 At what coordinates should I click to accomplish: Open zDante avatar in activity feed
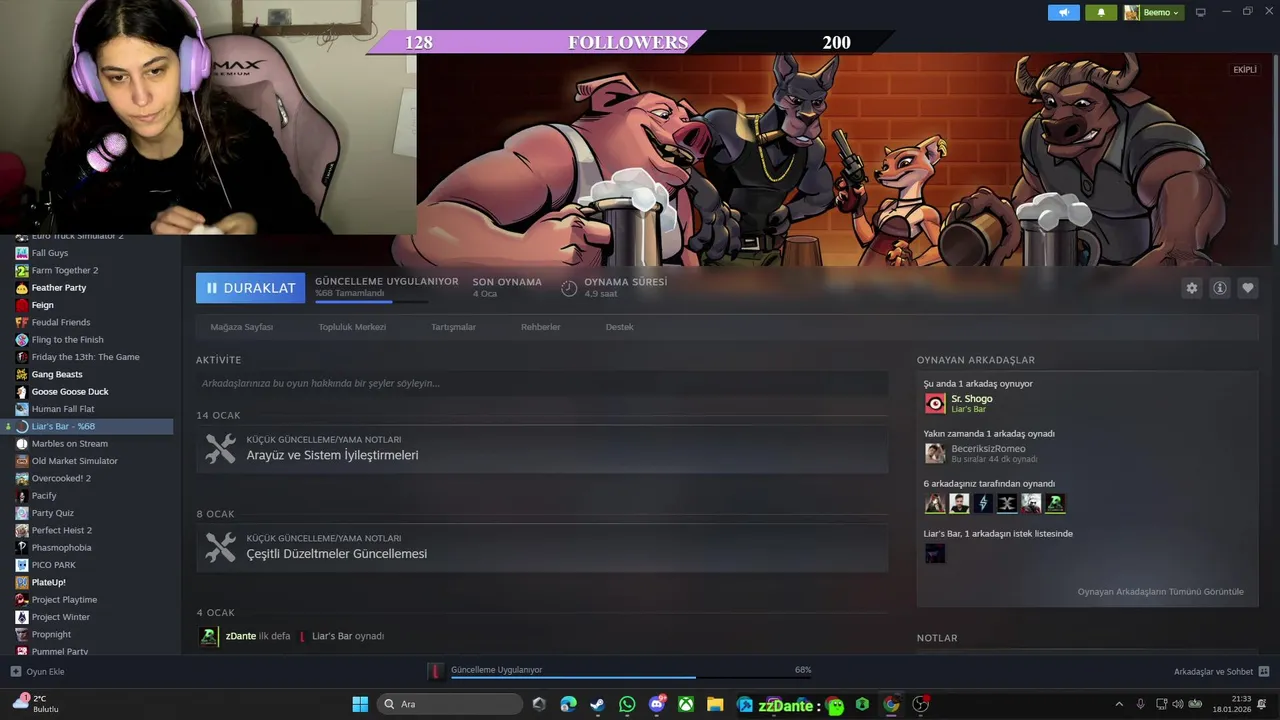[209, 636]
